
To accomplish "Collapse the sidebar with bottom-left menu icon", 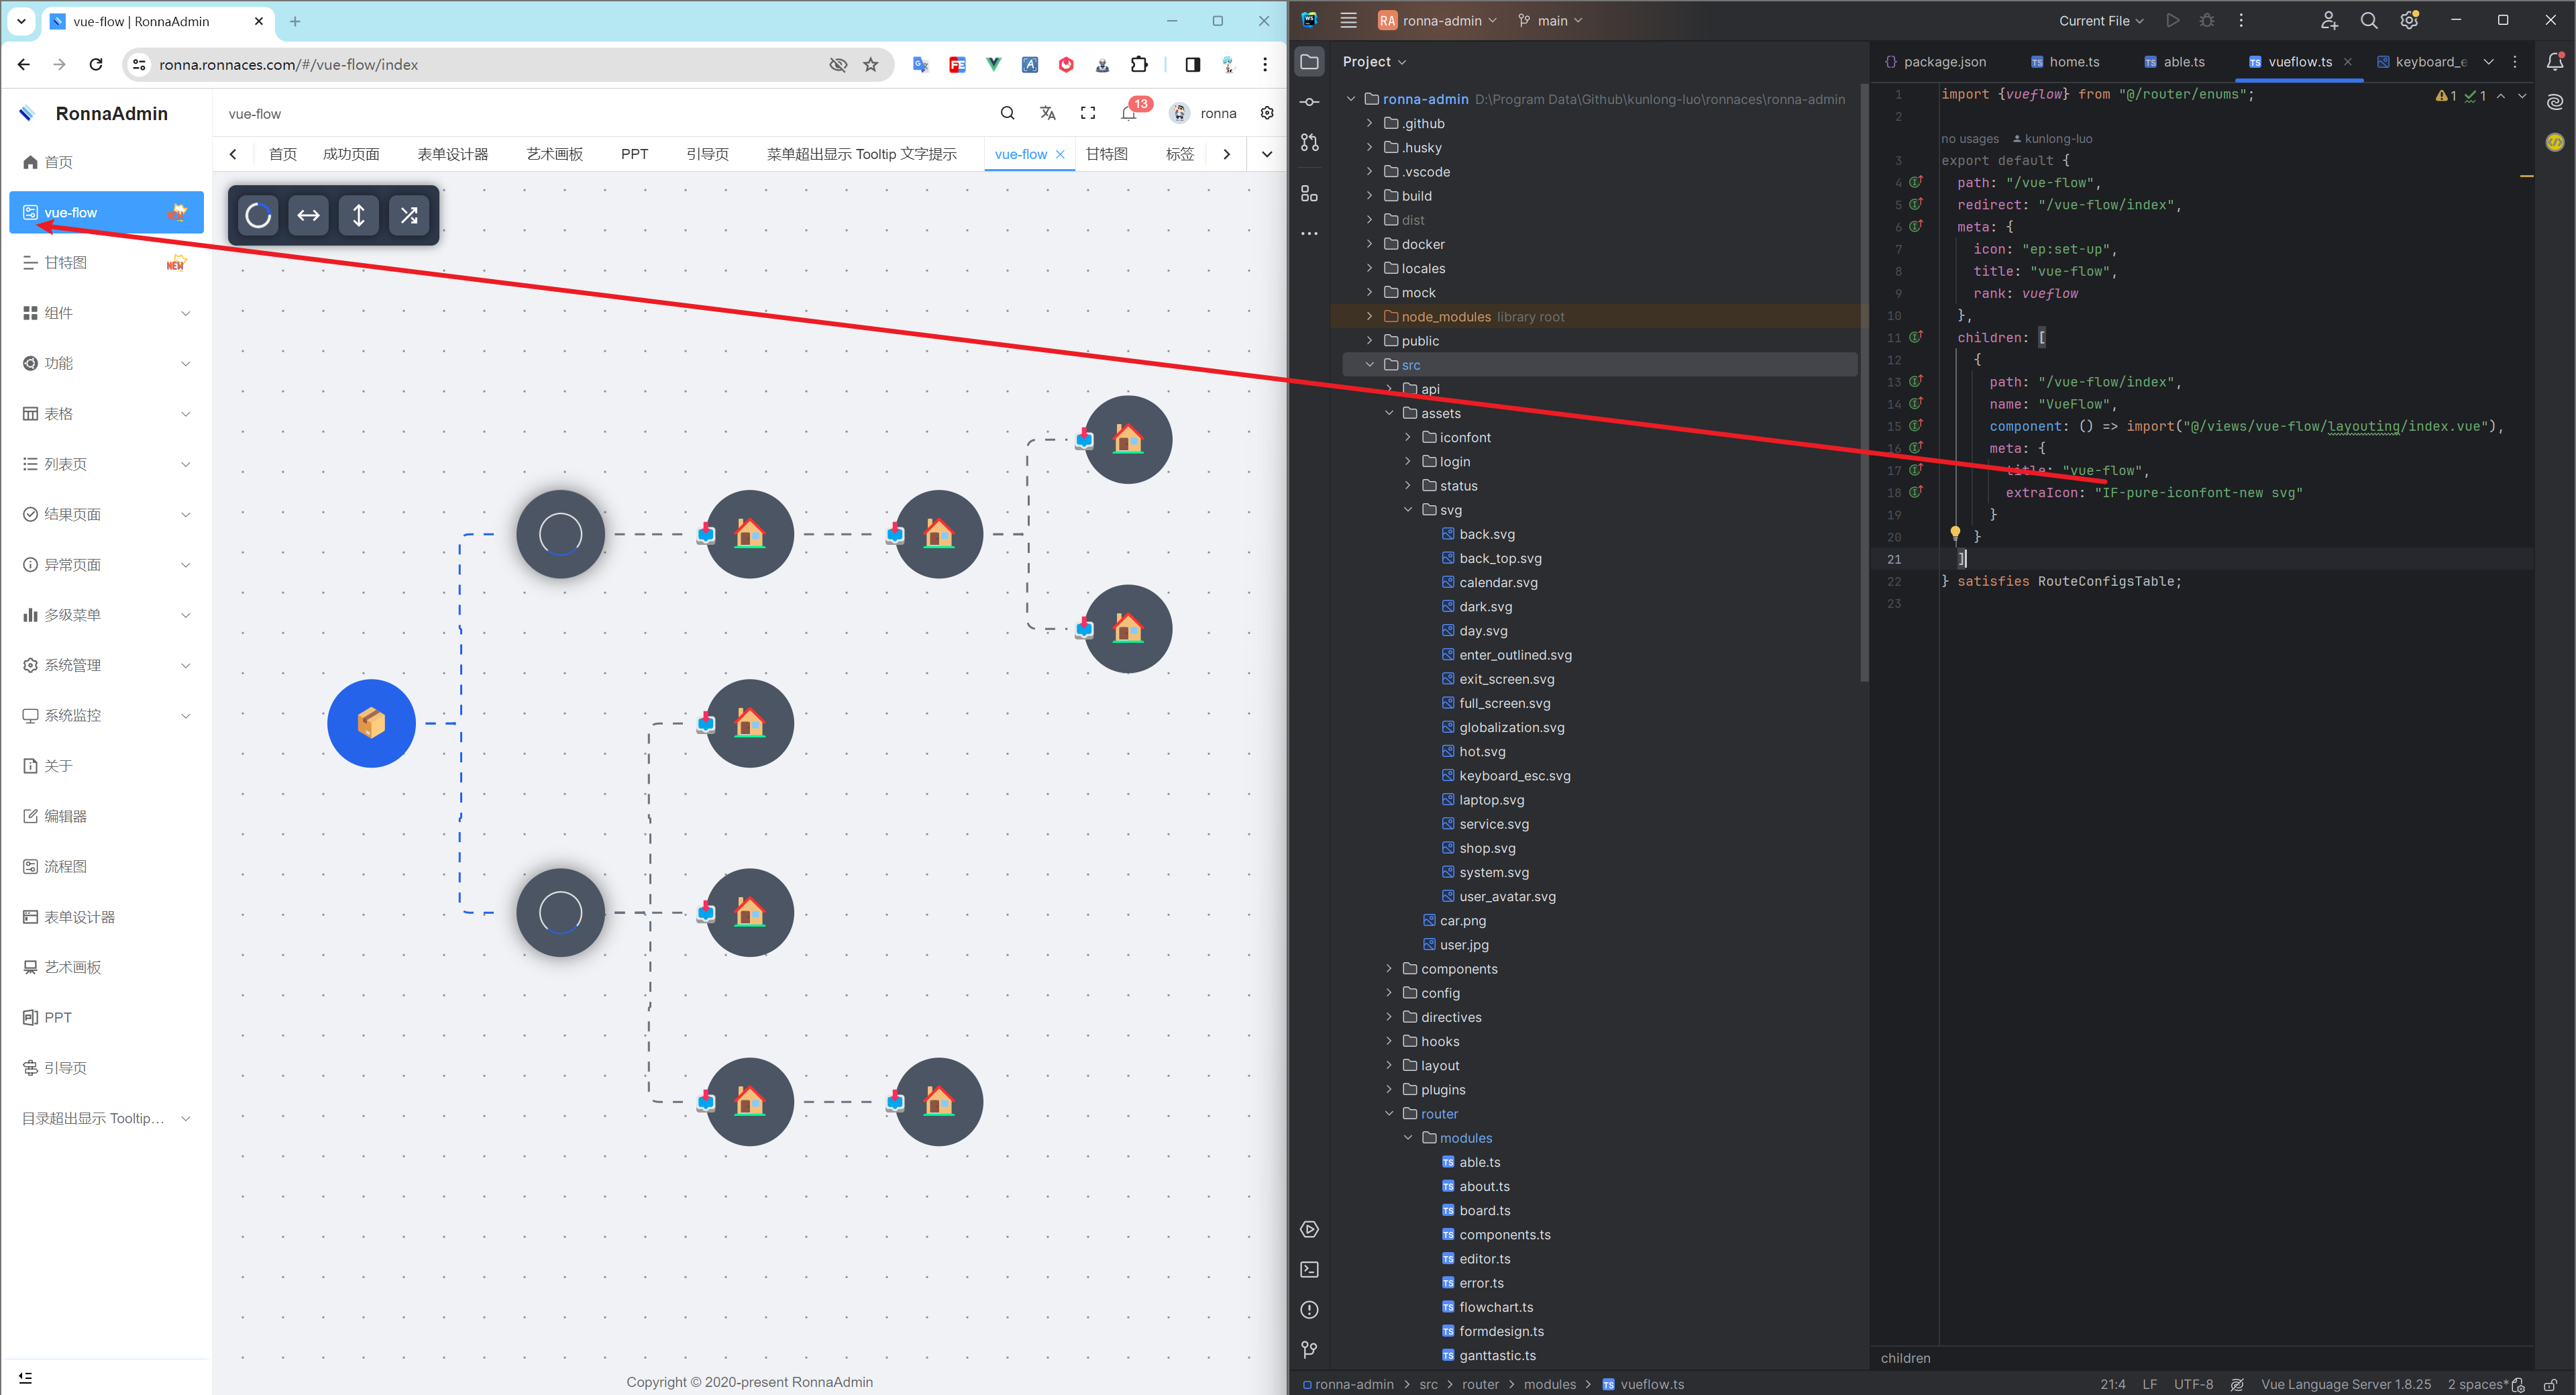I will (26, 1377).
